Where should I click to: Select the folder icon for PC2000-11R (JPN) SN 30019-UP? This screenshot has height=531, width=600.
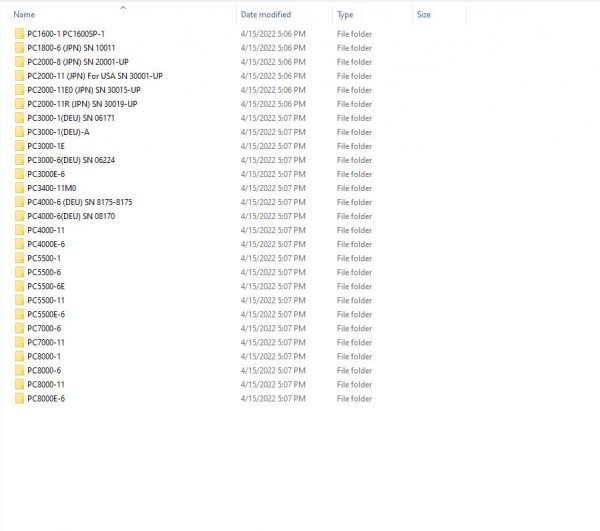pos(20,104)
